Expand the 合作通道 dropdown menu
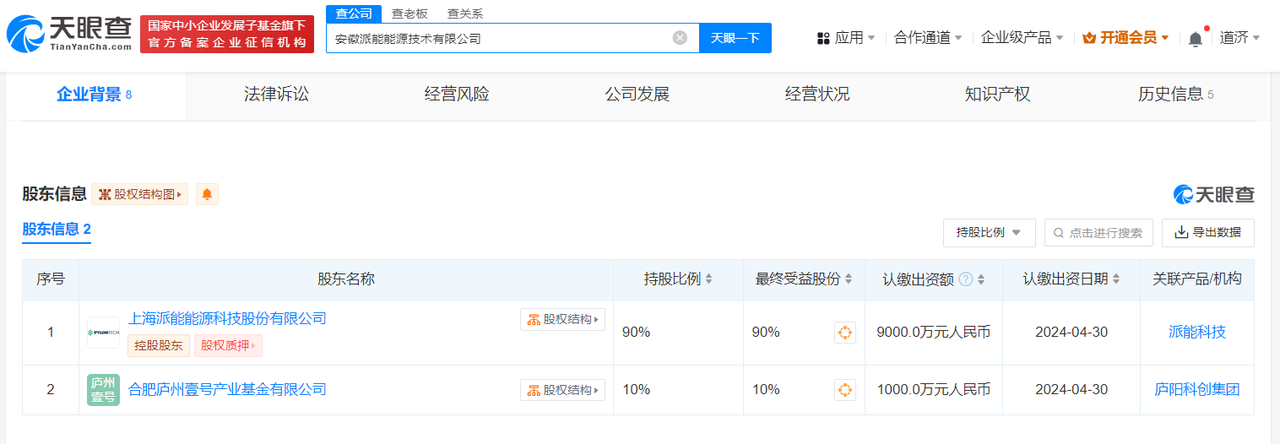The height and width of the screenshot is (444, 1280). point(958,38)
